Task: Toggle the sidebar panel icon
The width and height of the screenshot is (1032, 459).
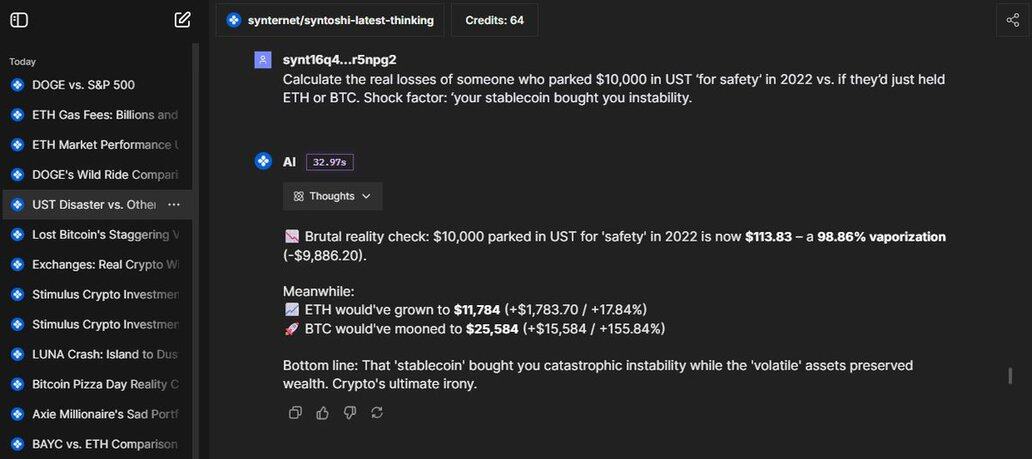Action: 19,20
